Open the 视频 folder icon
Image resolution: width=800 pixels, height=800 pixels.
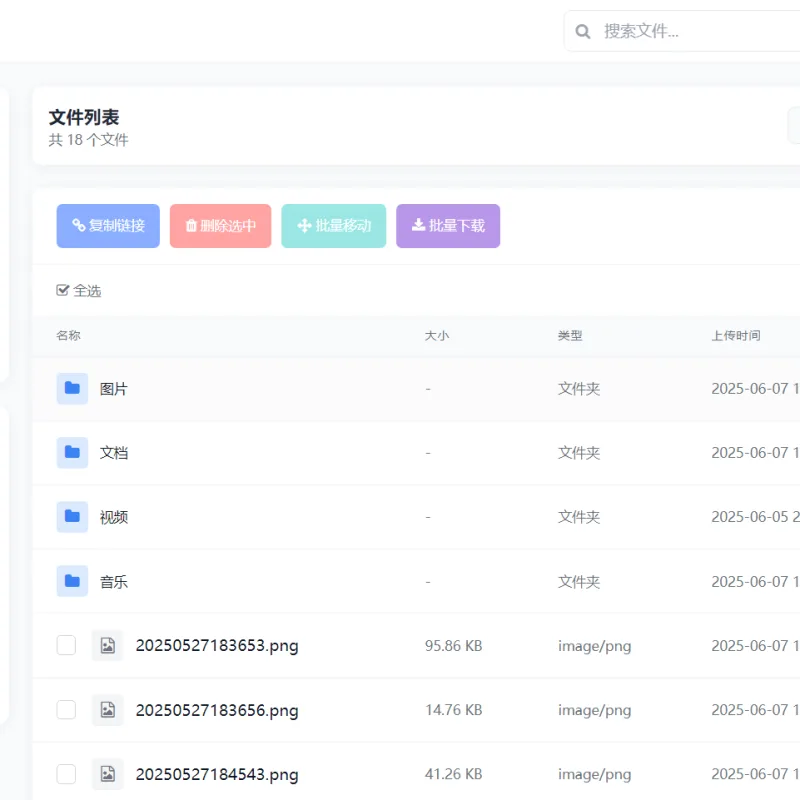(72, 517)
